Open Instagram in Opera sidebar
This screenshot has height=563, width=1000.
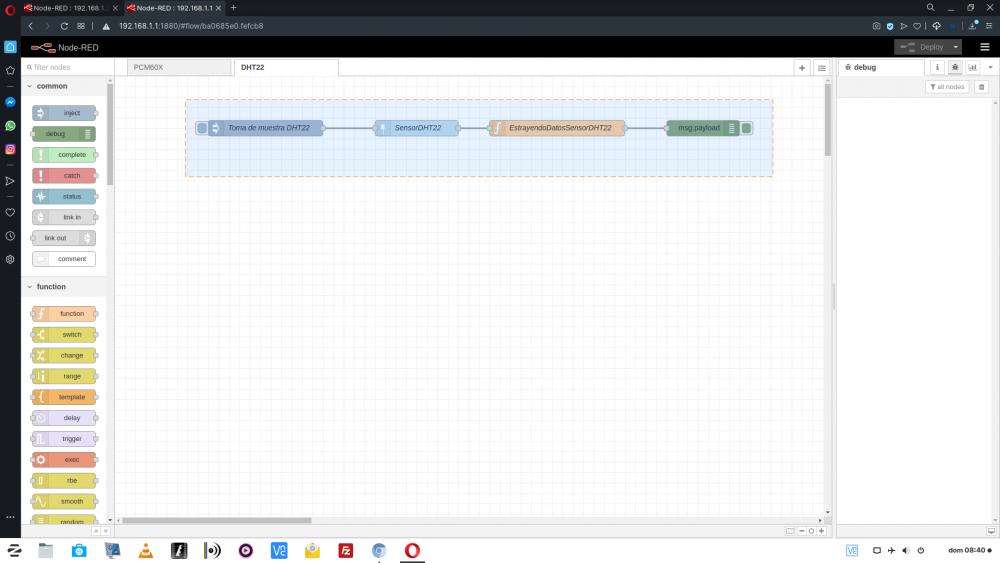[10, 149]
